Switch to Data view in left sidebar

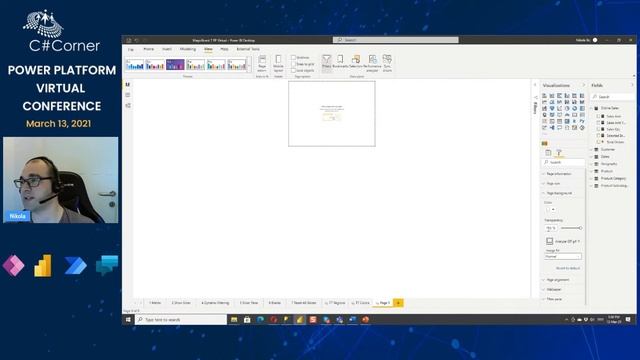tap(128, 95)
